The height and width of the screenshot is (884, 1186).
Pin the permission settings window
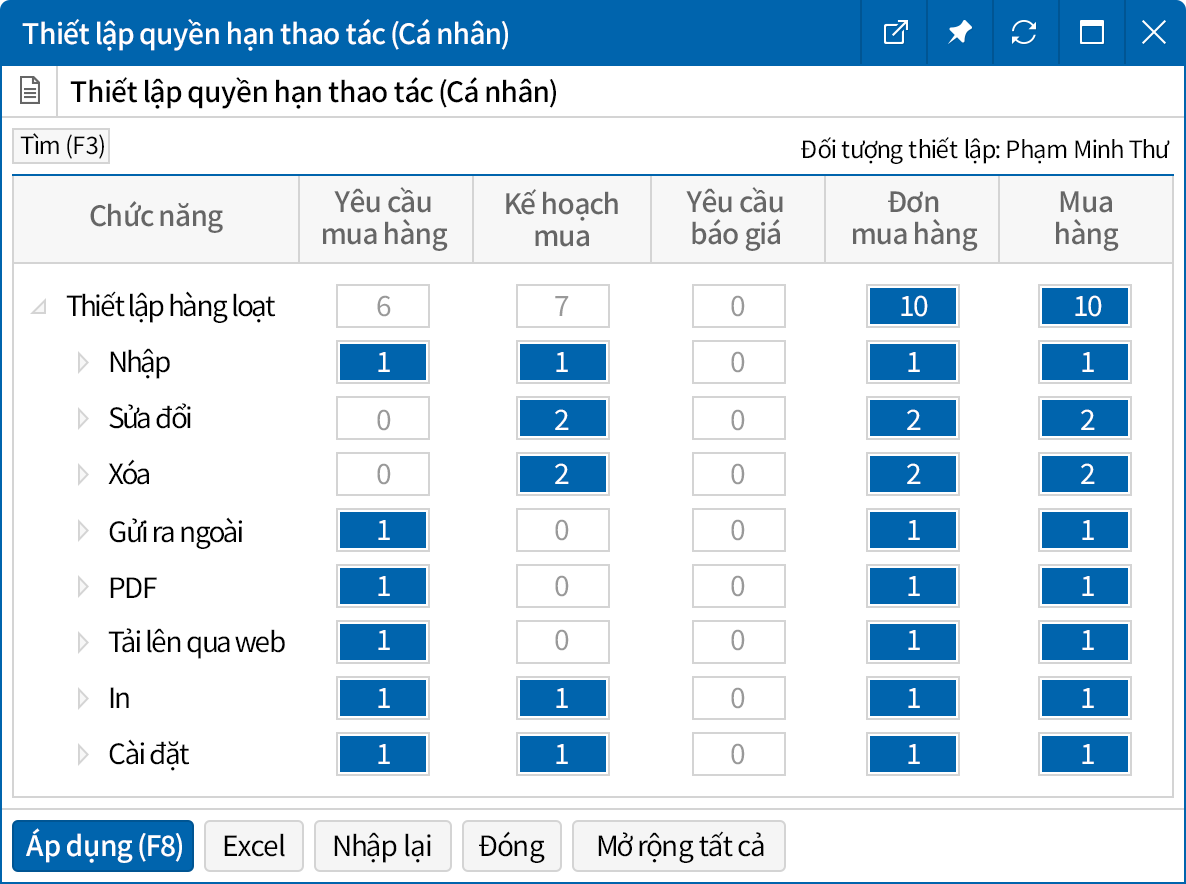(x=960, y=33)
